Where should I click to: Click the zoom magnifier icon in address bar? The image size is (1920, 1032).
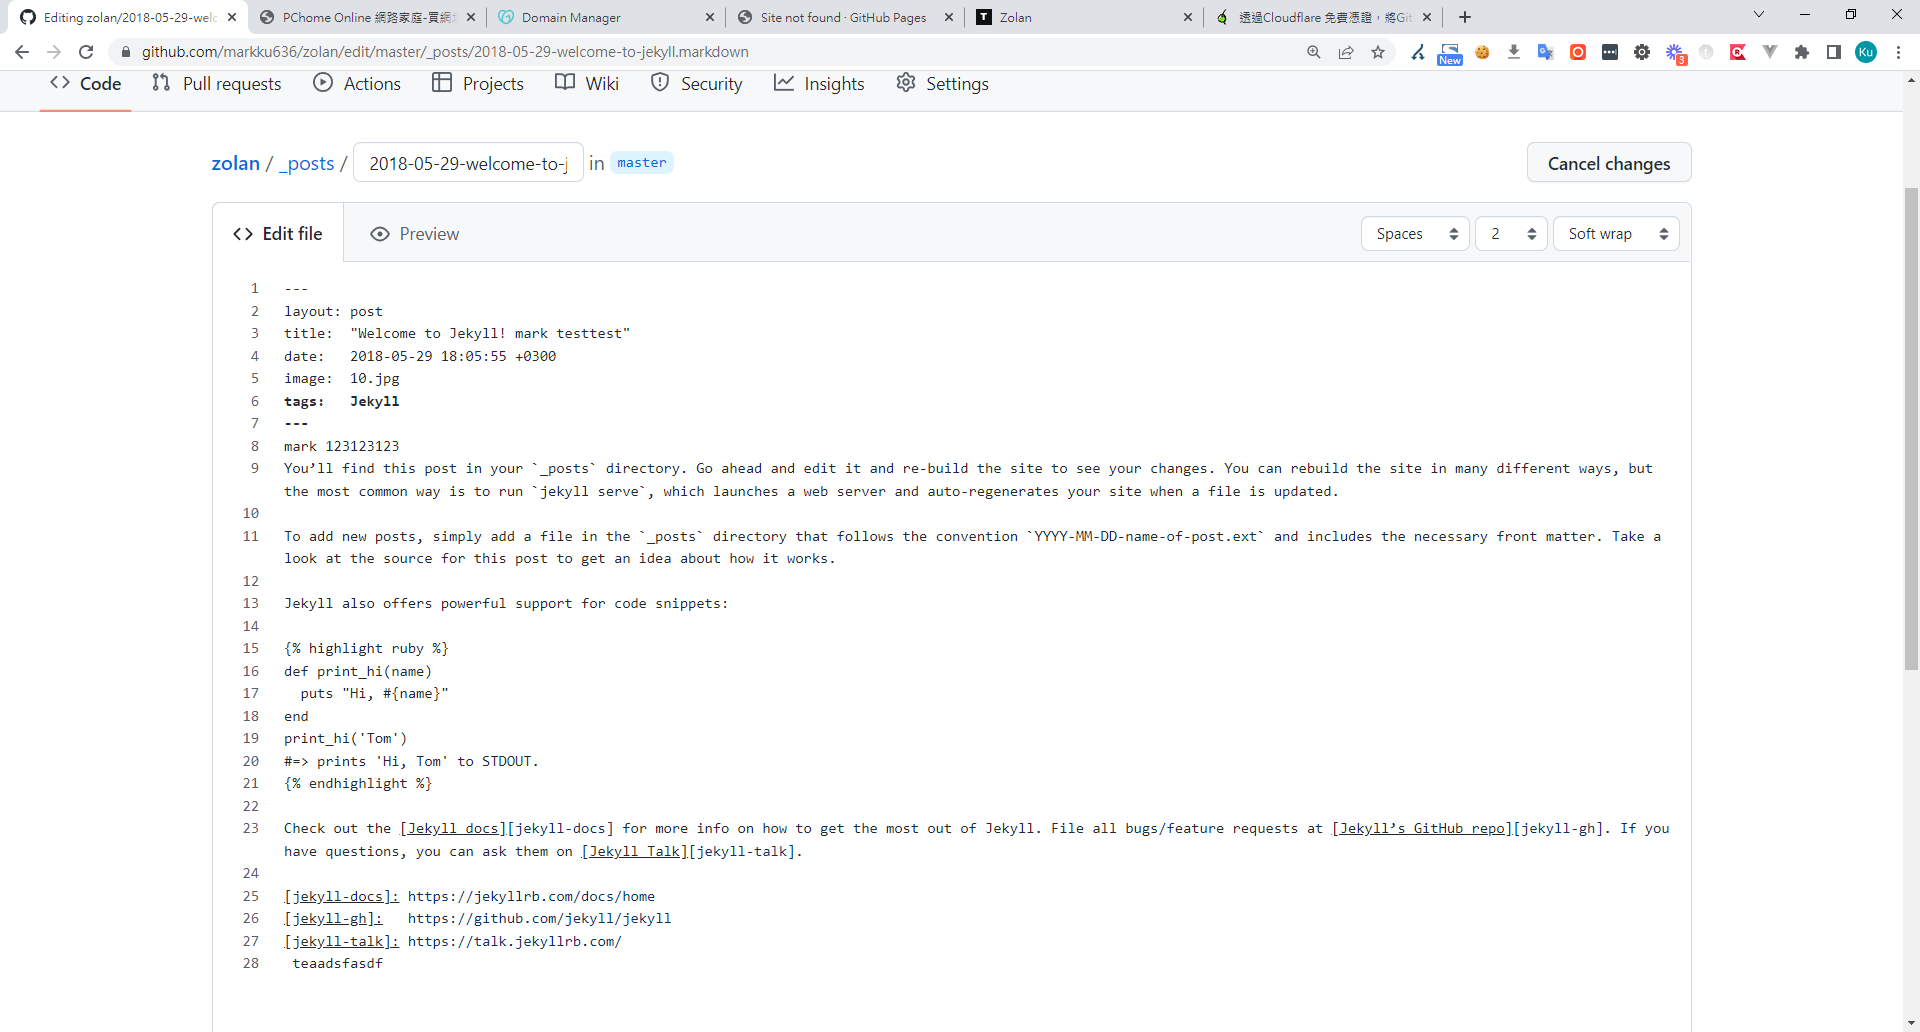tap(1314, 52)
